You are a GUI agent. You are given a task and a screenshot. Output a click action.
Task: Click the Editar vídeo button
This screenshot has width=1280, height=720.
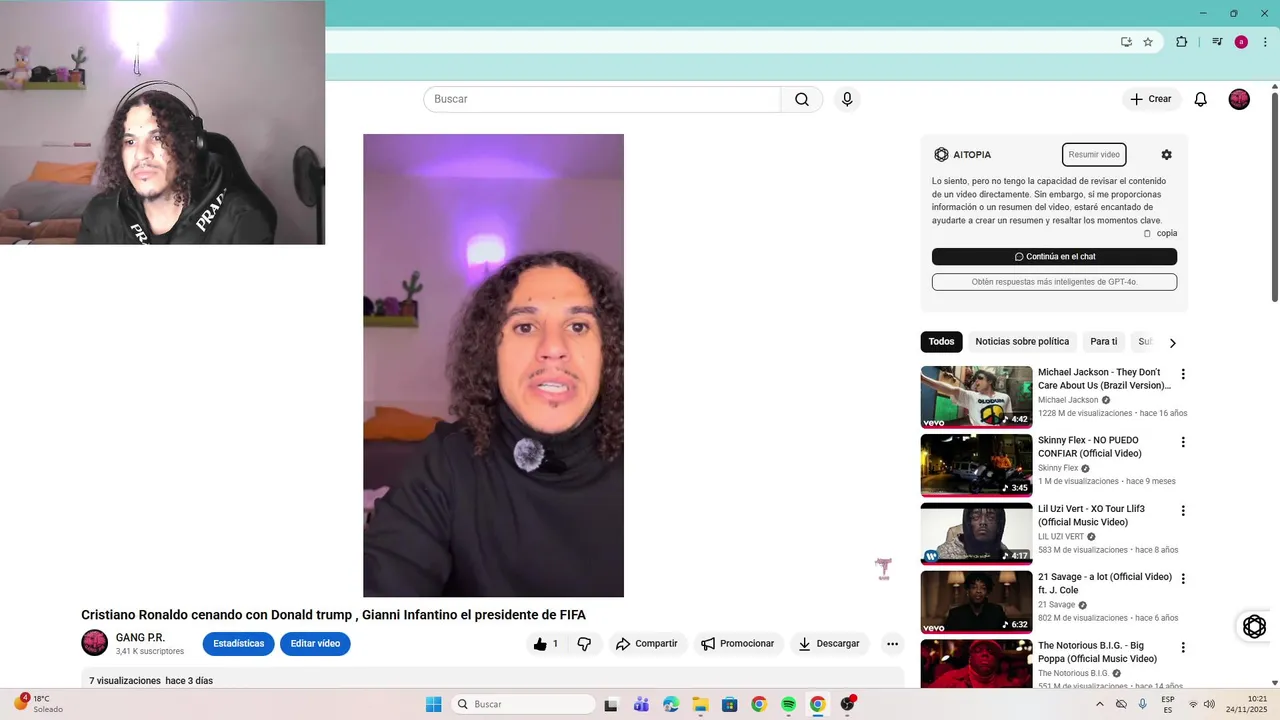[315, 644]
